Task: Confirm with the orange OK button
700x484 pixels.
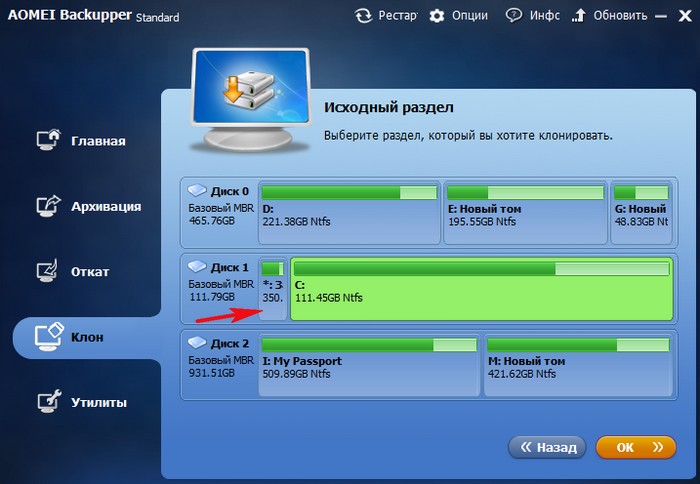Action: [636, 447]
